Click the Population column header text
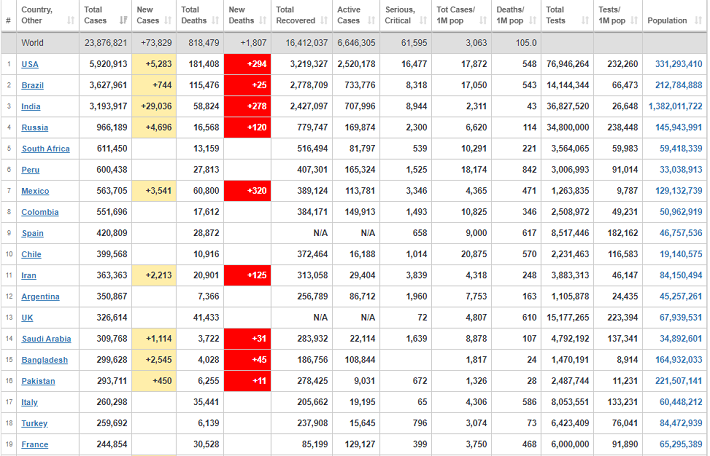The height and width of the screenshot is (456, 710). 667,20
